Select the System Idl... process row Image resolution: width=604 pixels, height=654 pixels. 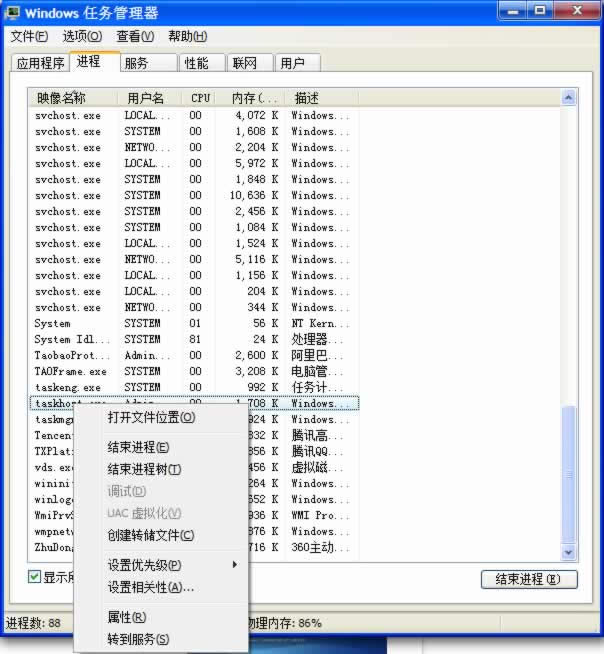pos(194,340)
